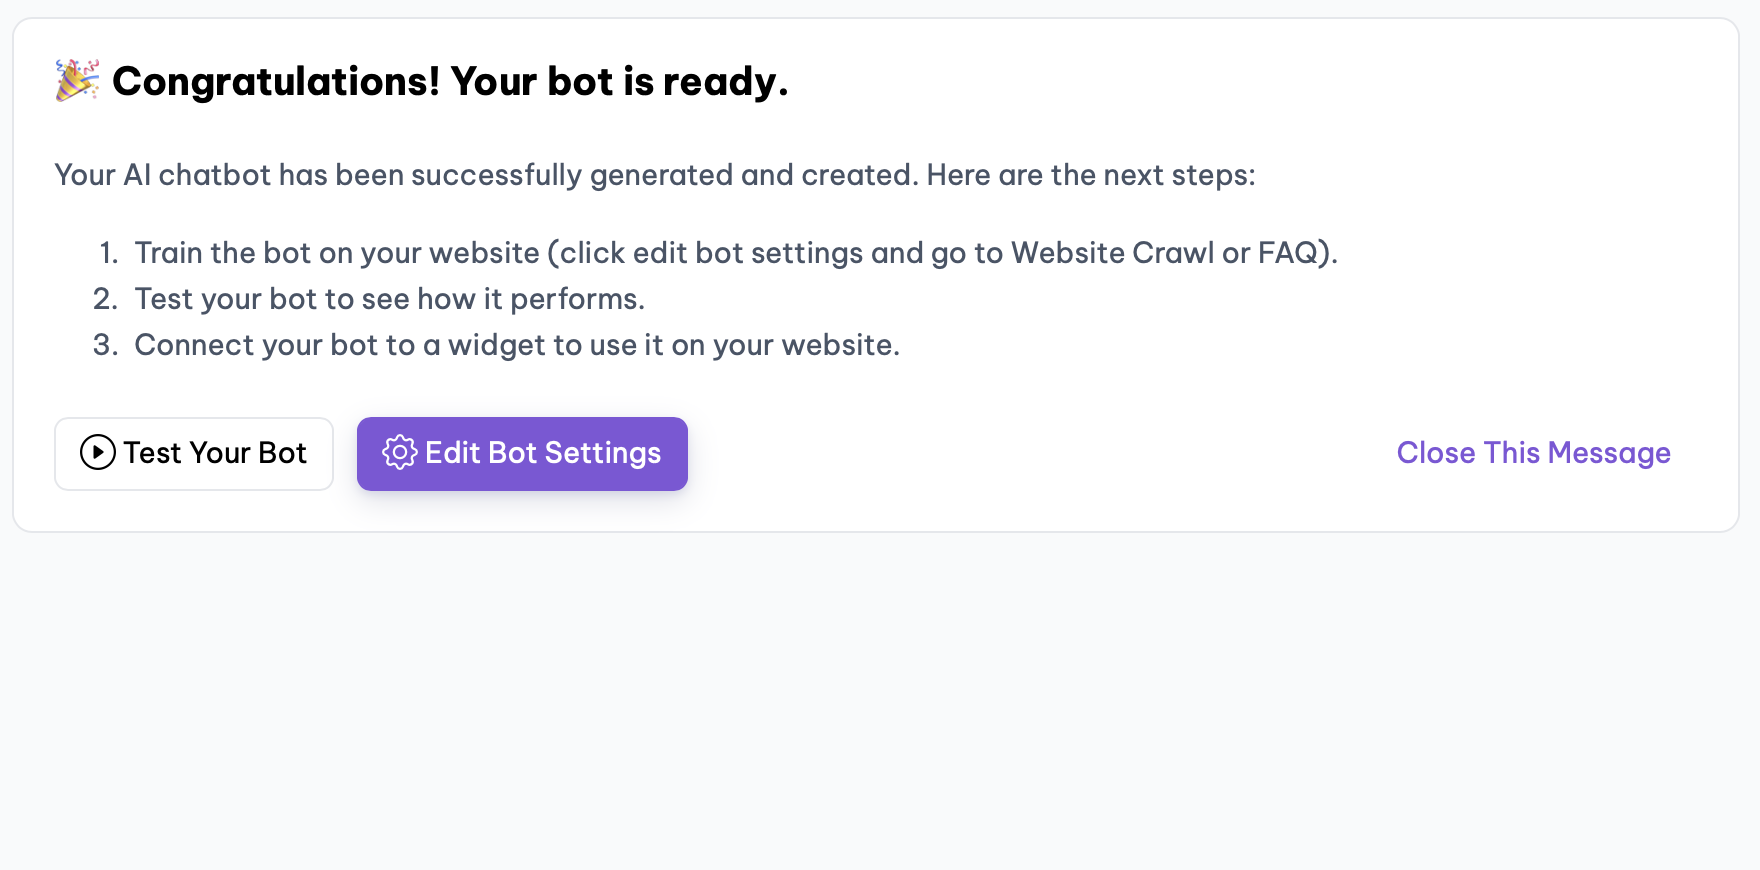Click the Test Your Bot button

(x=194, y=453)
